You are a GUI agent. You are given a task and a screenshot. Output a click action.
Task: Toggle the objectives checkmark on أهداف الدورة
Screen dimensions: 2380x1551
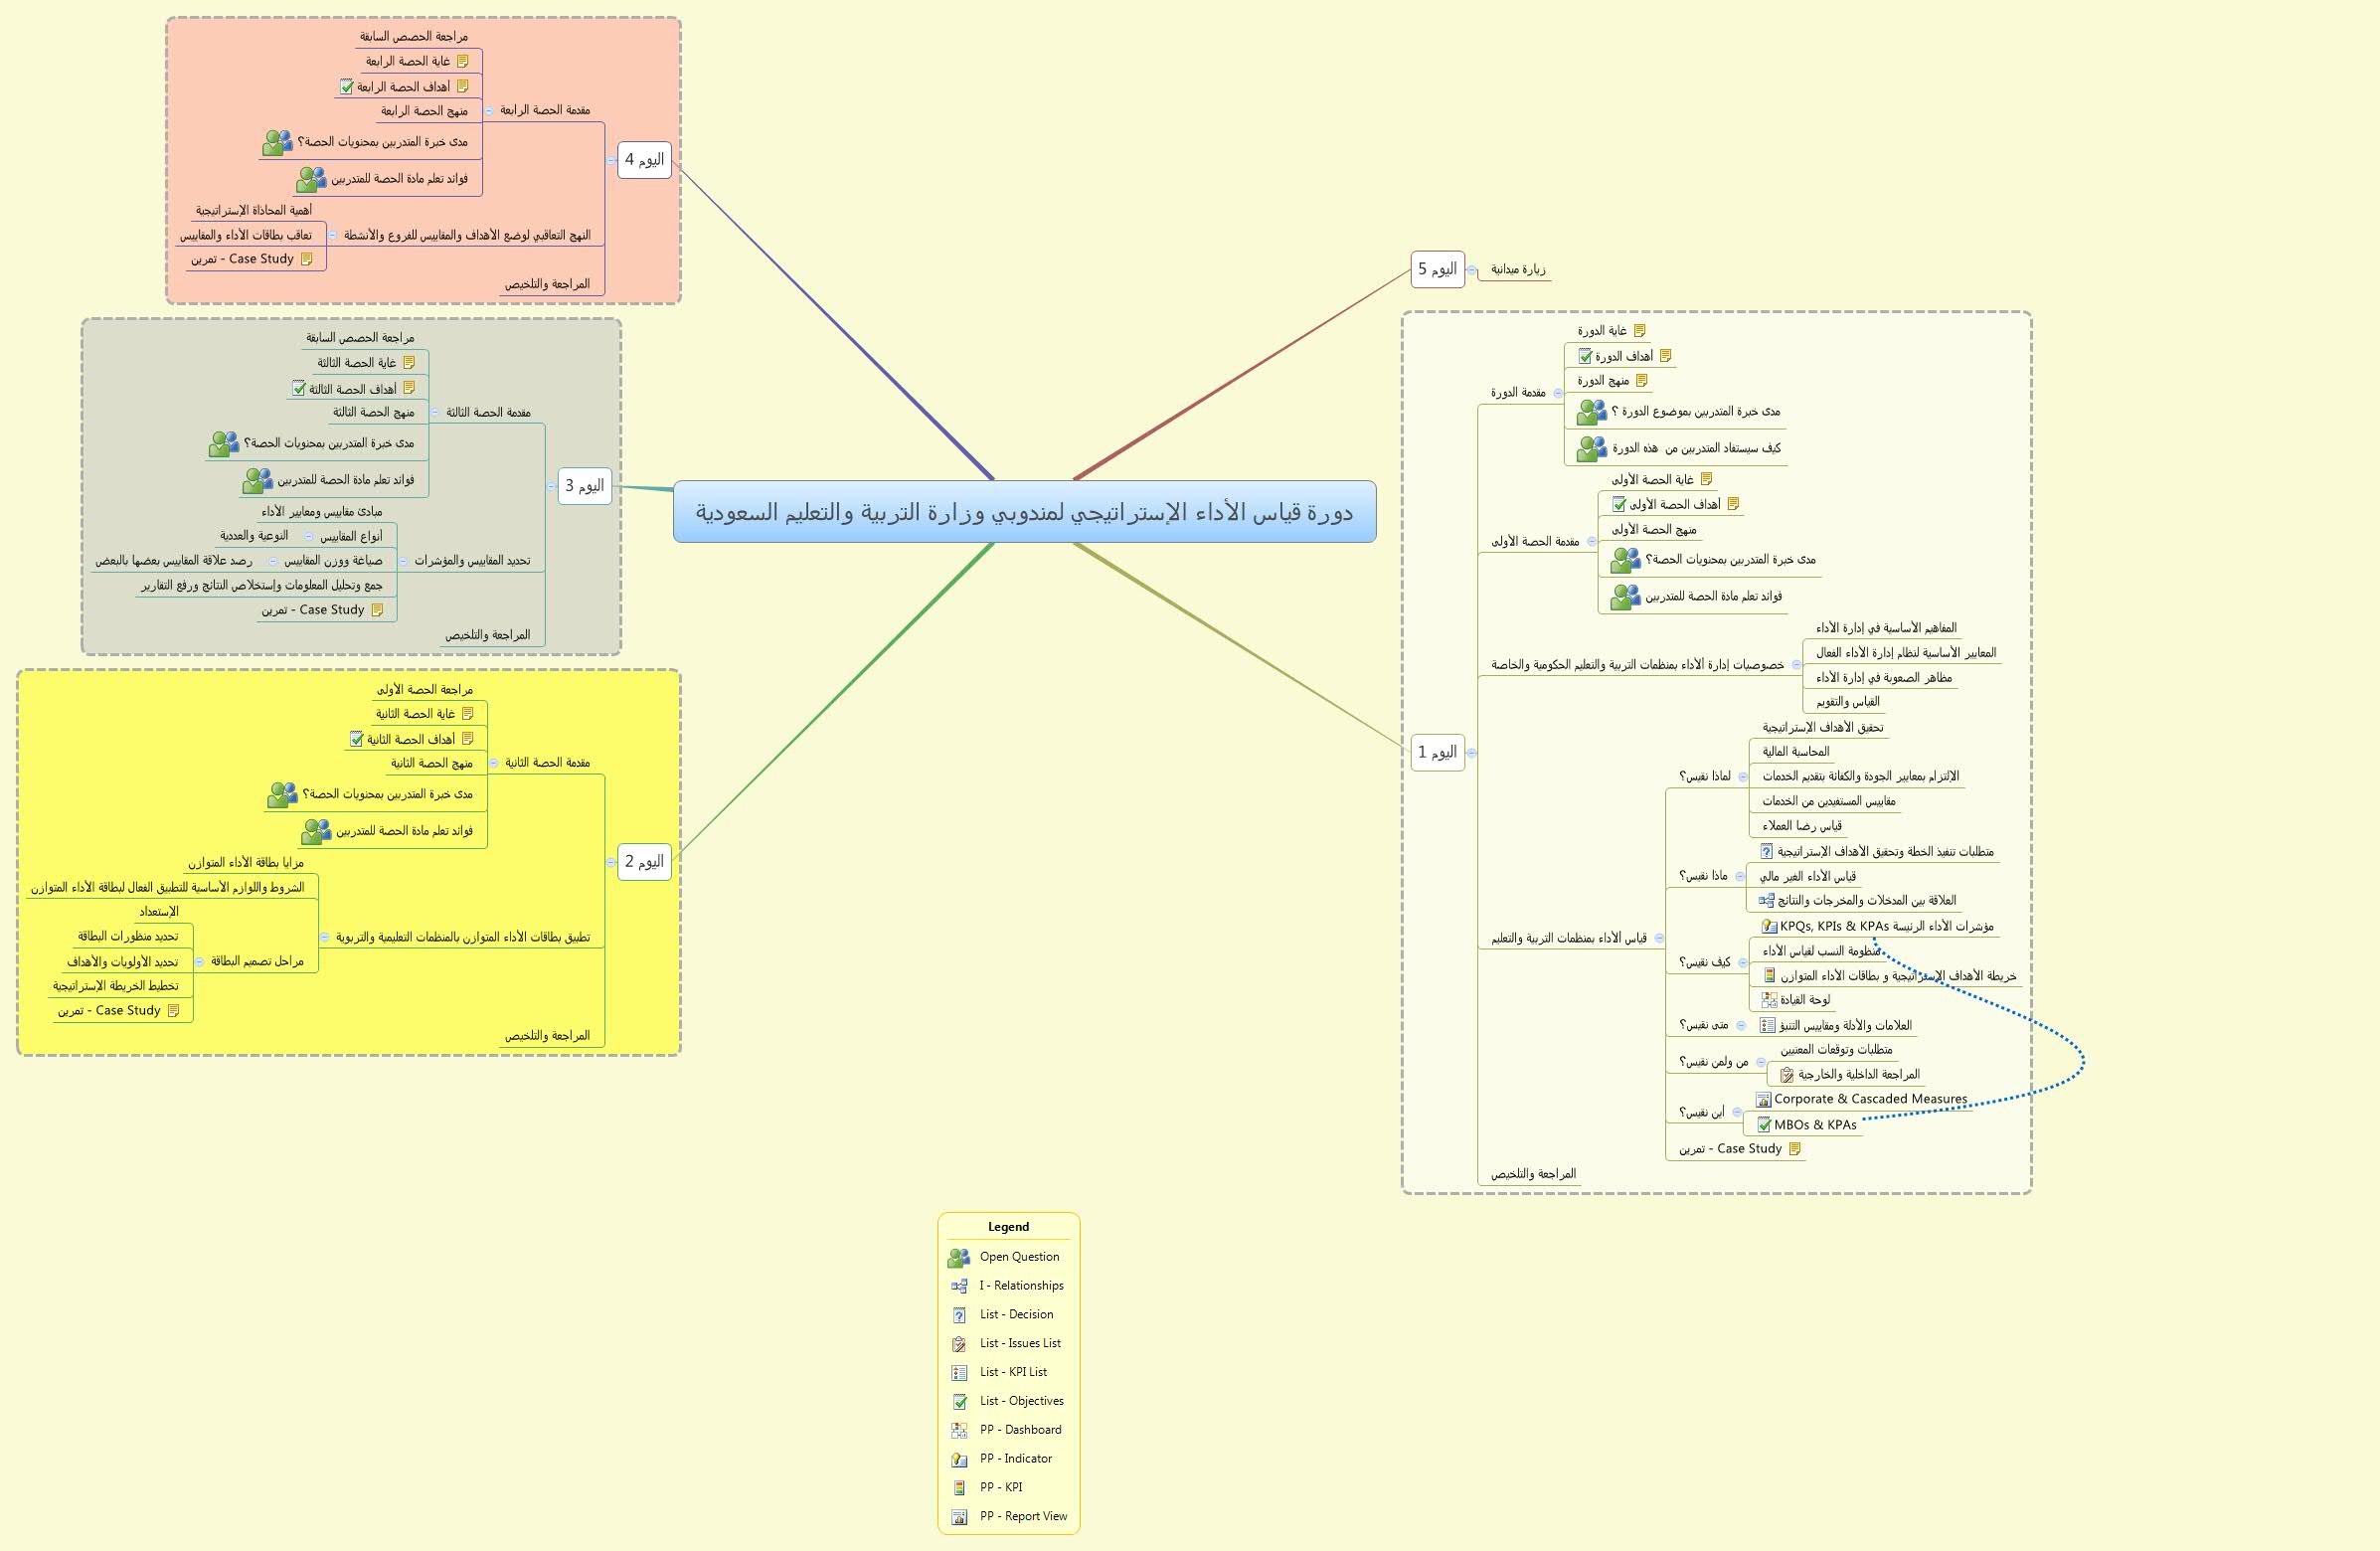(x=1585, y=356)
